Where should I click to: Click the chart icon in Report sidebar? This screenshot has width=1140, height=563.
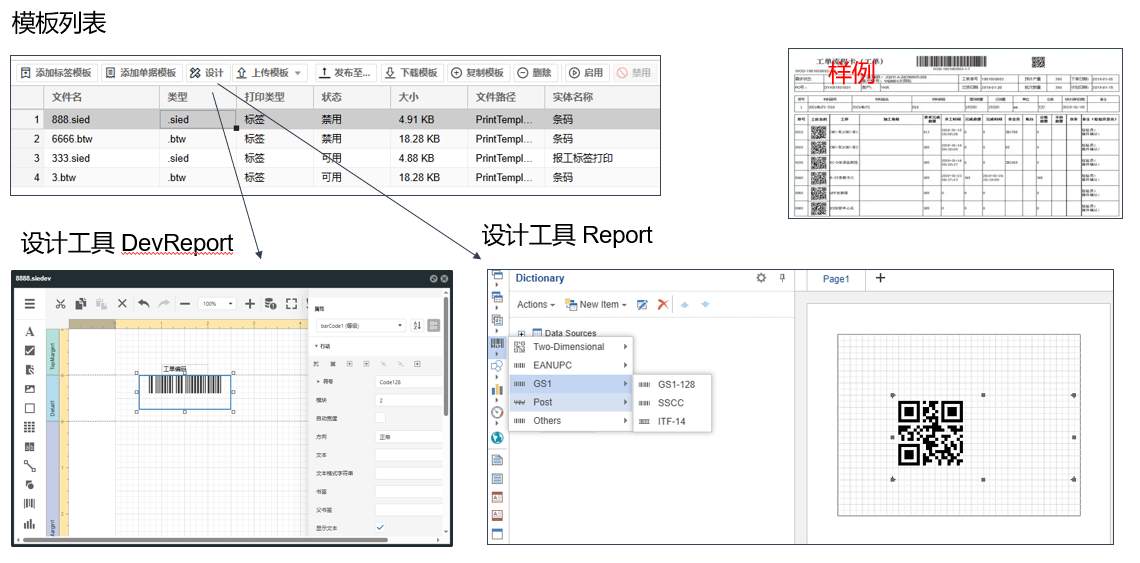(497, 389)
